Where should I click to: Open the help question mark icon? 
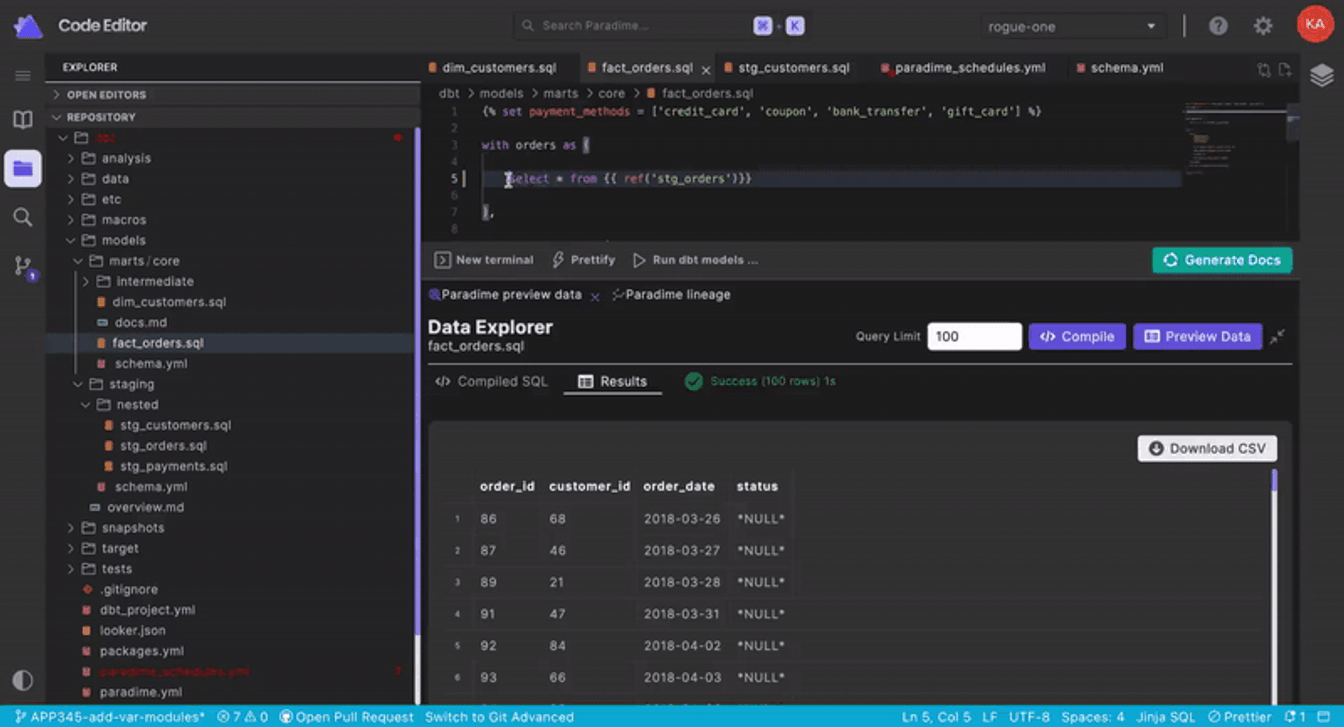click(x=1218, y=26)
